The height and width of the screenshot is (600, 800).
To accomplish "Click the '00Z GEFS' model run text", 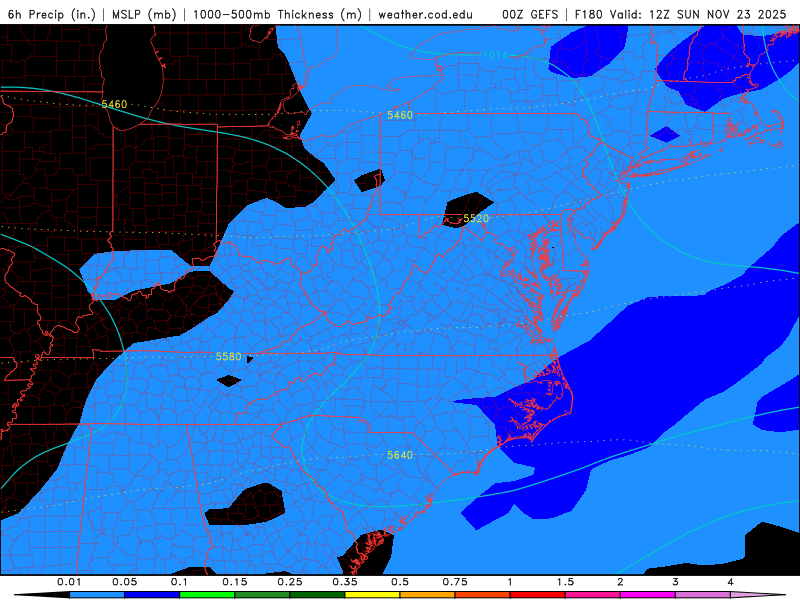I will point(530,14).
